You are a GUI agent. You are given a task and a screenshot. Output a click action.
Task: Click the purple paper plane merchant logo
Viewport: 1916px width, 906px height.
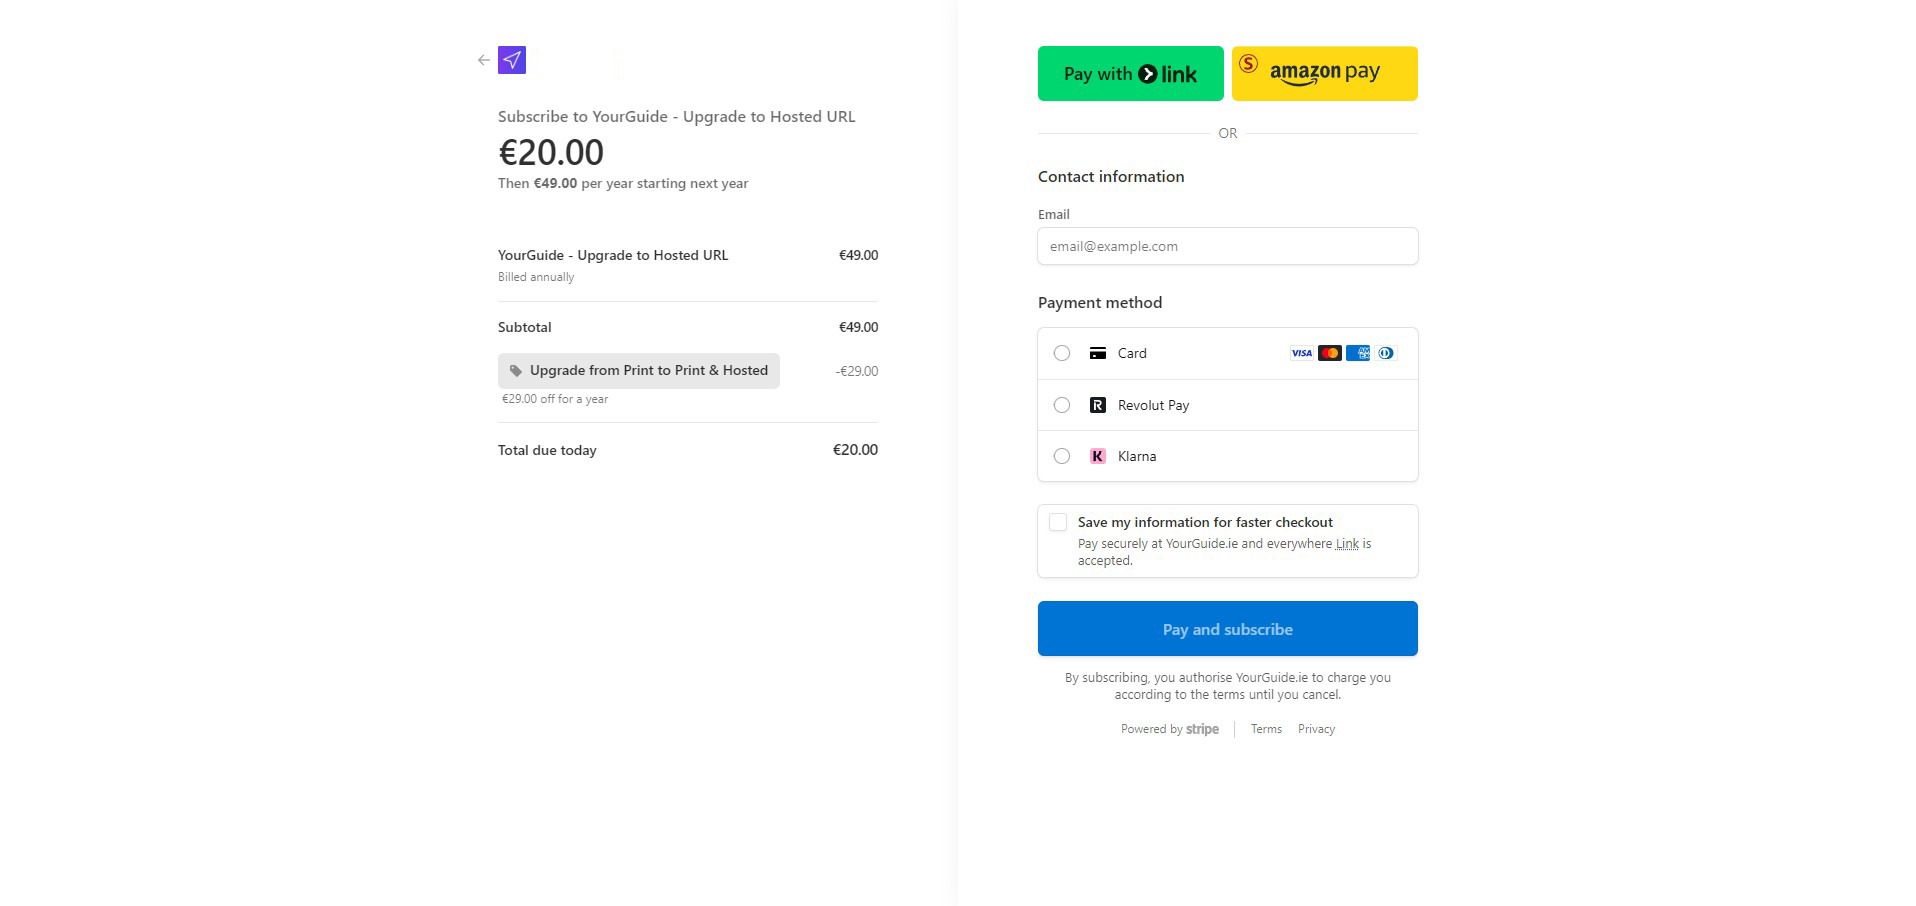point(512,60)
